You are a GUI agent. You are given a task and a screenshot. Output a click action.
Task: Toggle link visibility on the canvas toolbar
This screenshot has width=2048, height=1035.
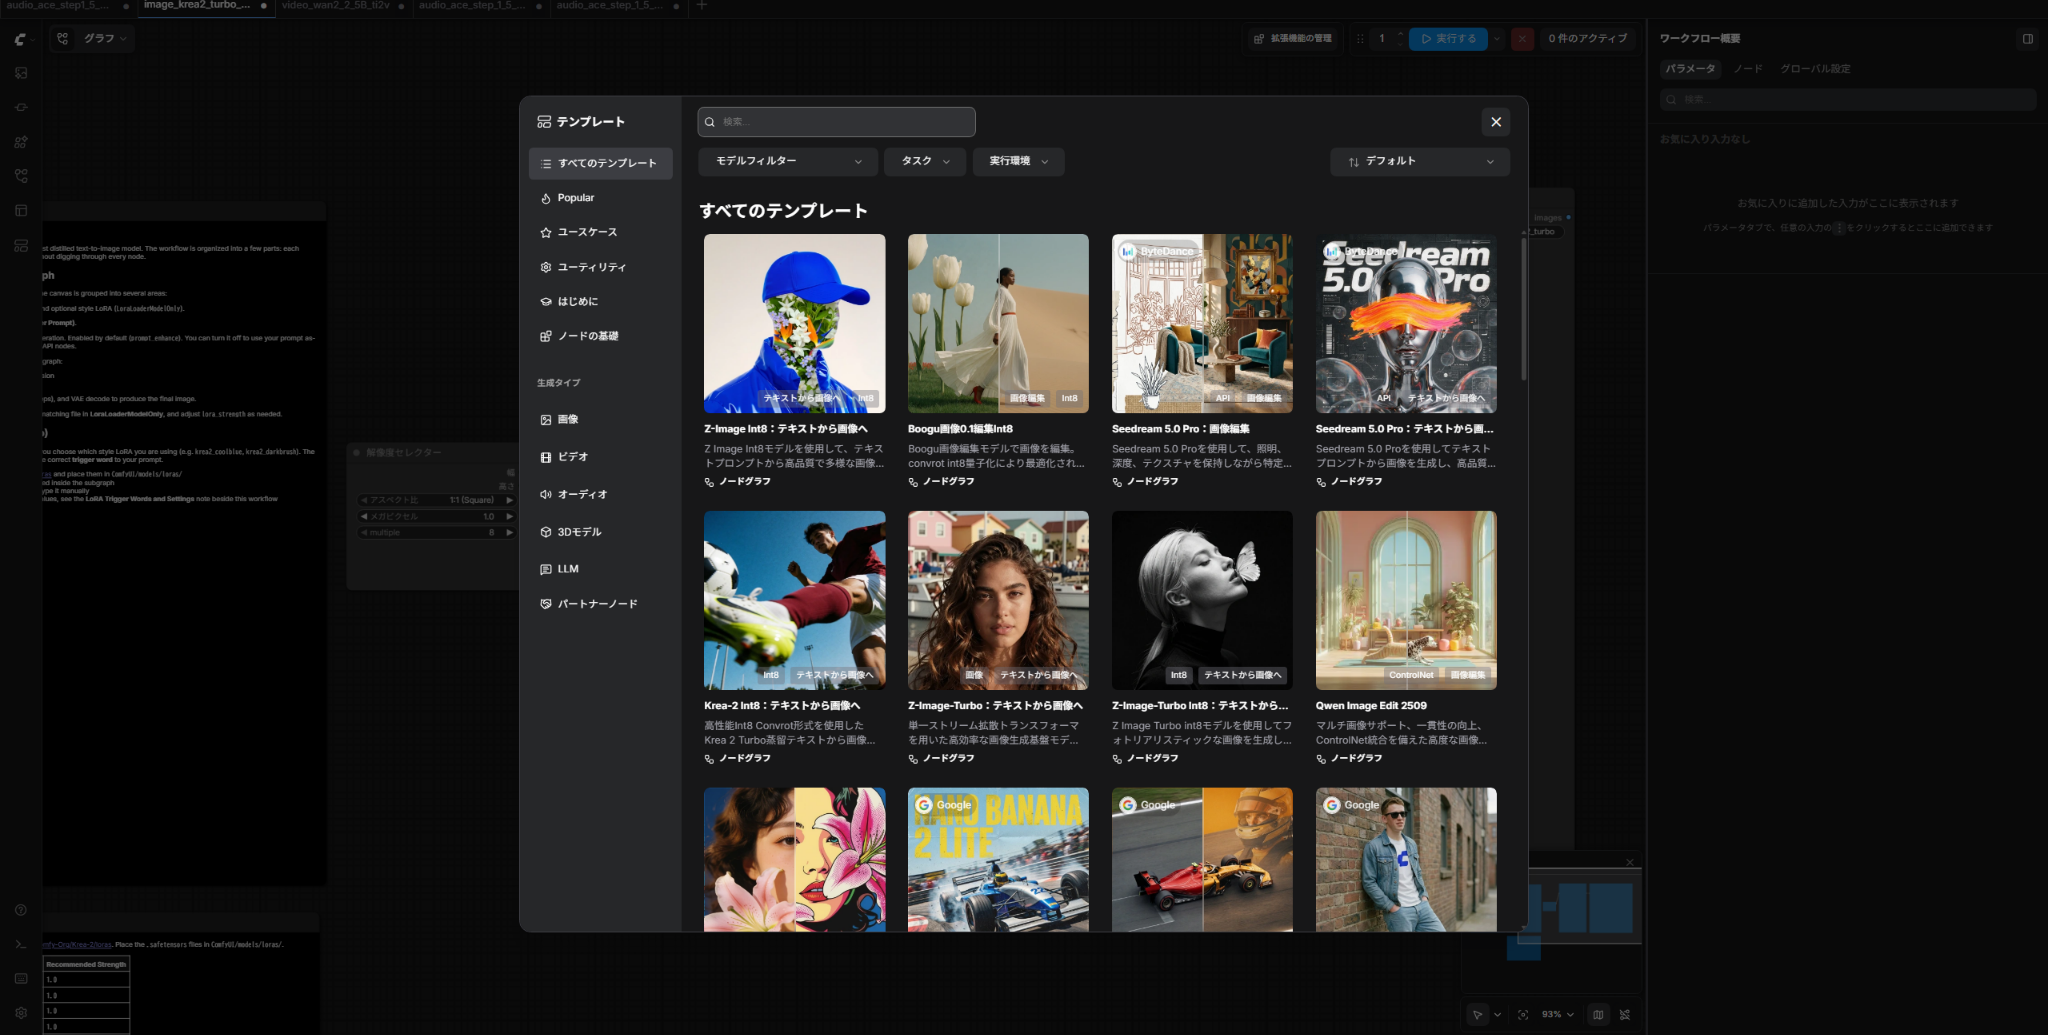[x=1625, y=1014]
